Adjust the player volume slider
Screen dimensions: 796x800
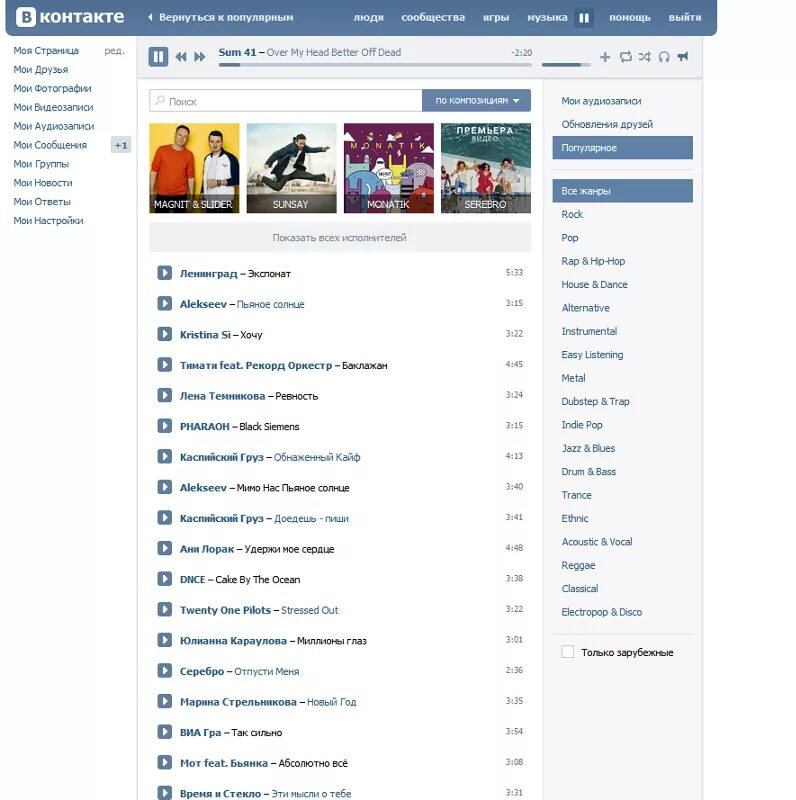click(x=566, y=65)
